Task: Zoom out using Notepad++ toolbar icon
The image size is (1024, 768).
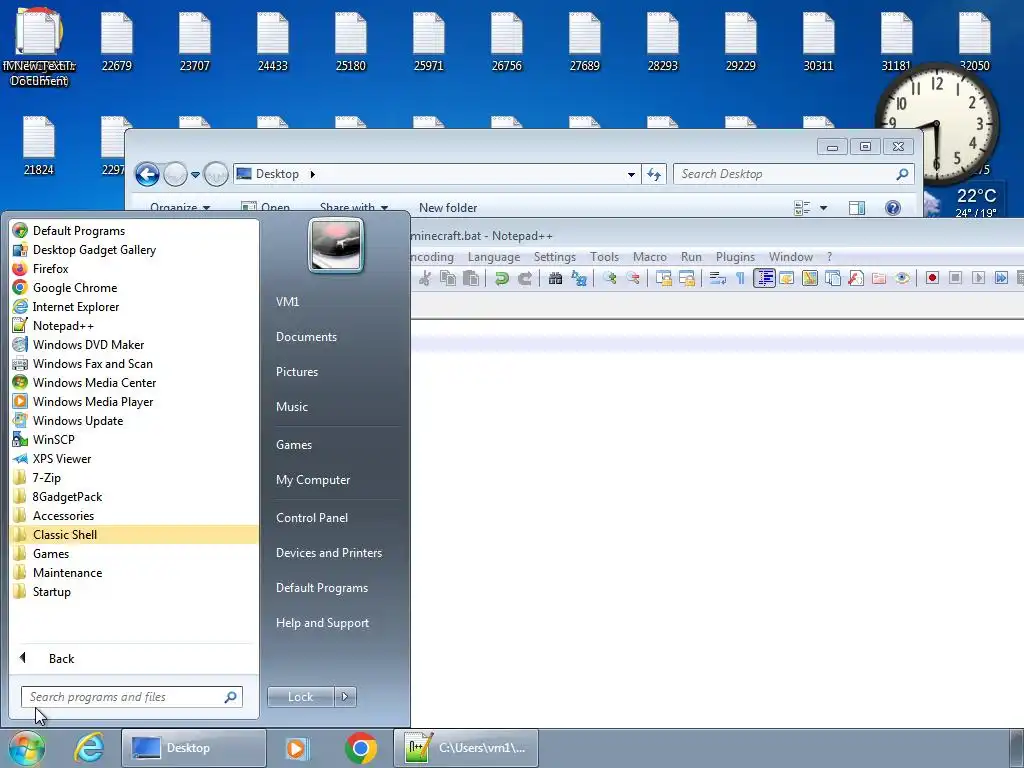Action: pyautogui.click(x=632, y=278)
